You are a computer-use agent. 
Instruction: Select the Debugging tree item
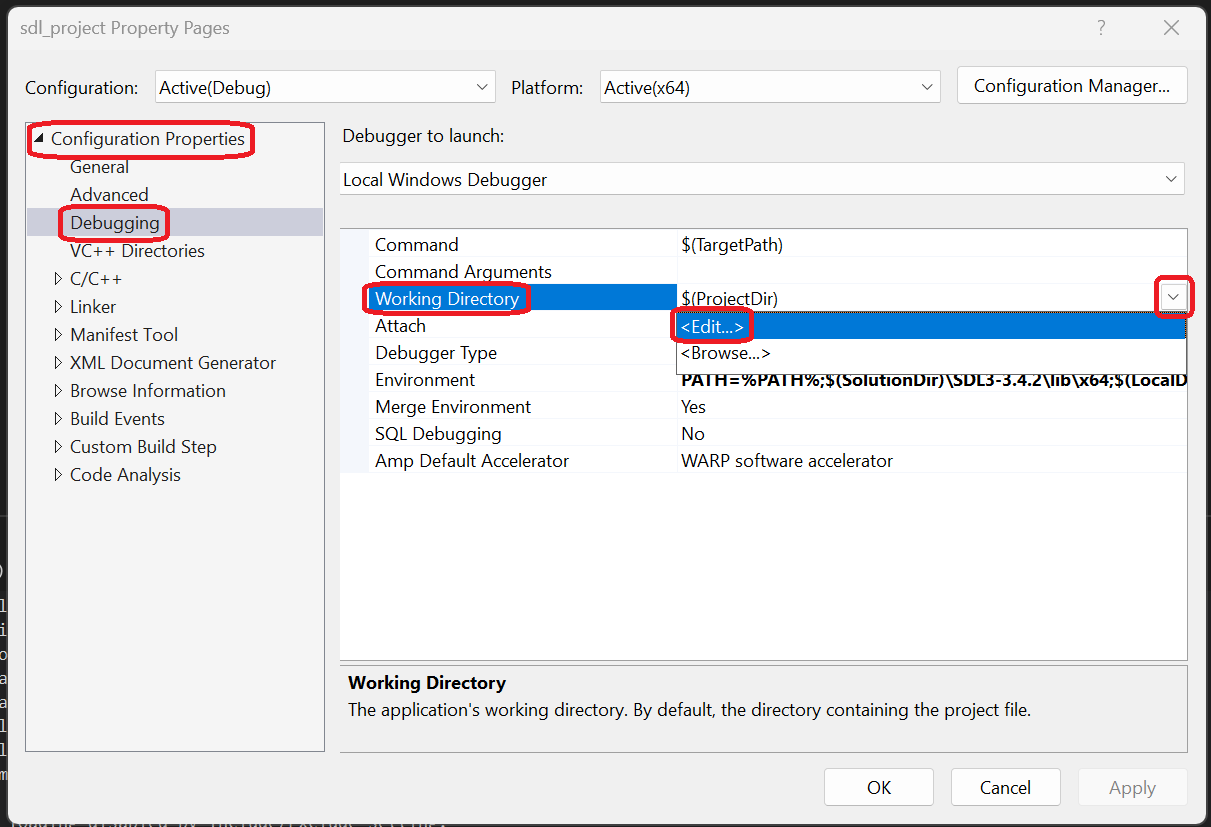coord(113,222)
